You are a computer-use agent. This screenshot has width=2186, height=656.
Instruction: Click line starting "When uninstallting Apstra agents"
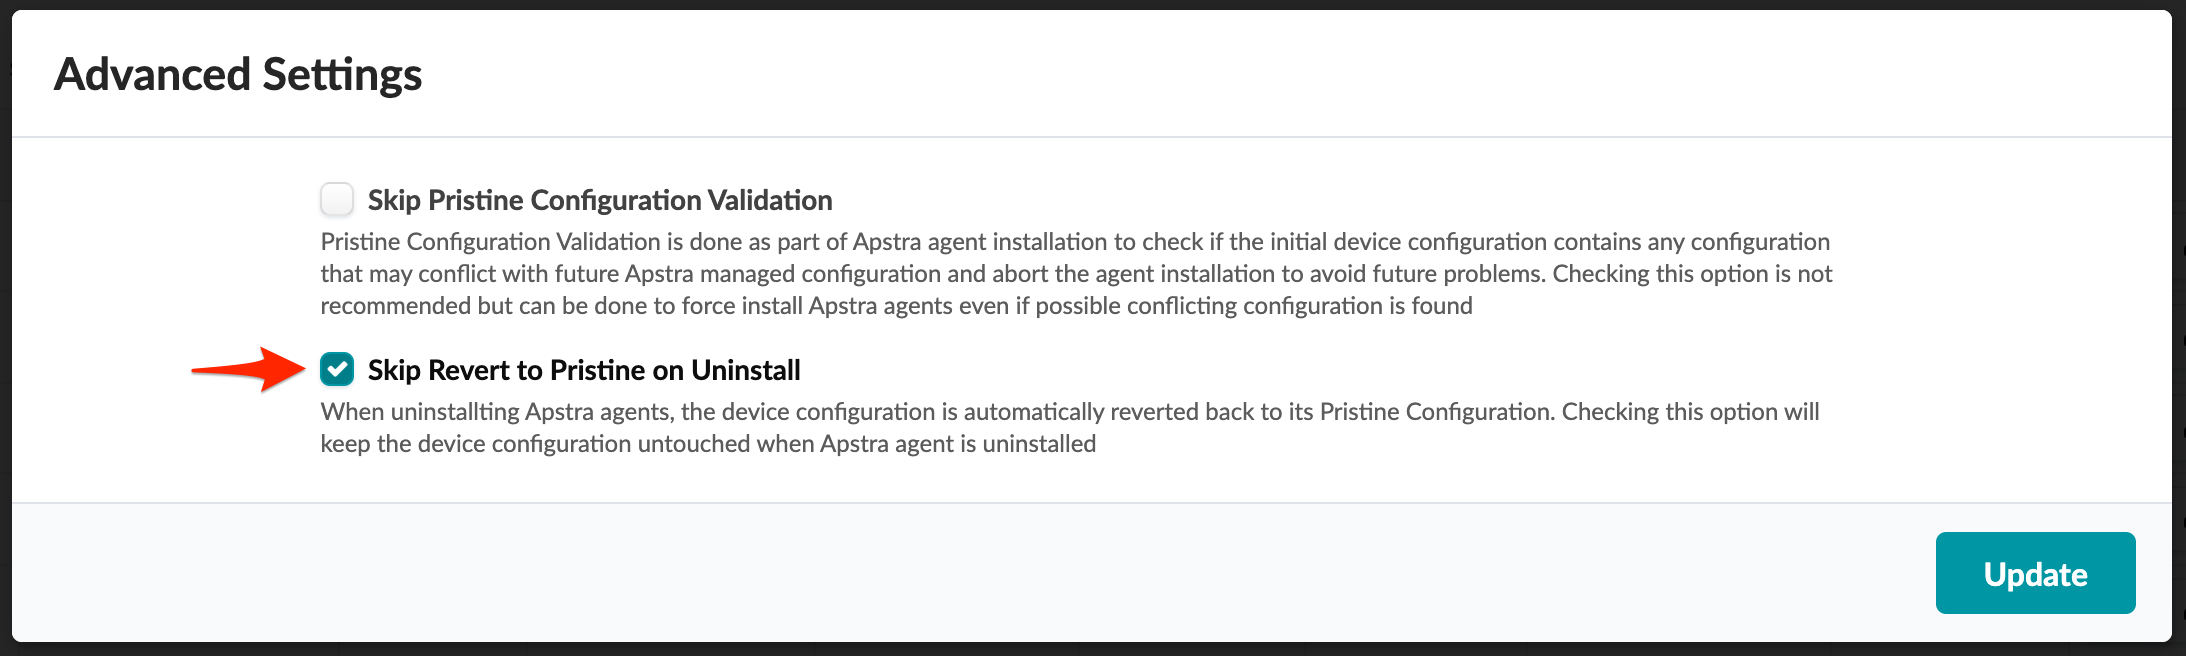coord(1069,412)
